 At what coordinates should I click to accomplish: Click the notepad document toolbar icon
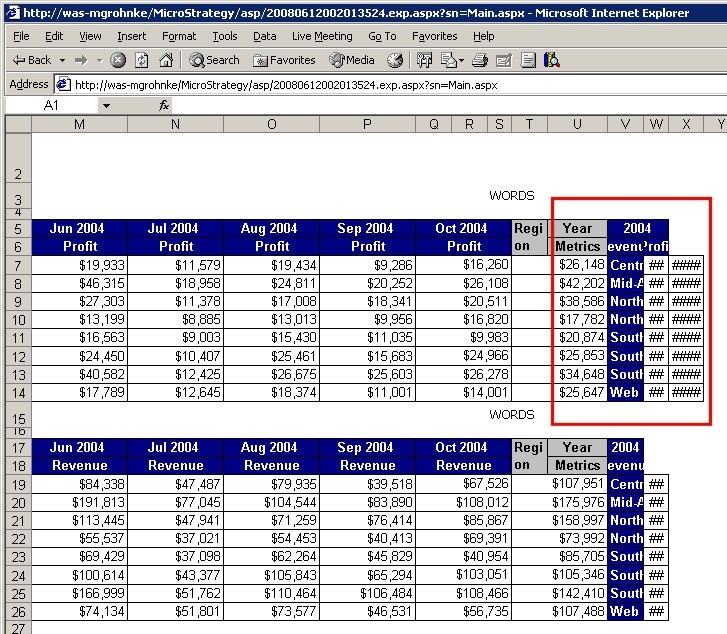pyautogui.click(x=528, y=60)
